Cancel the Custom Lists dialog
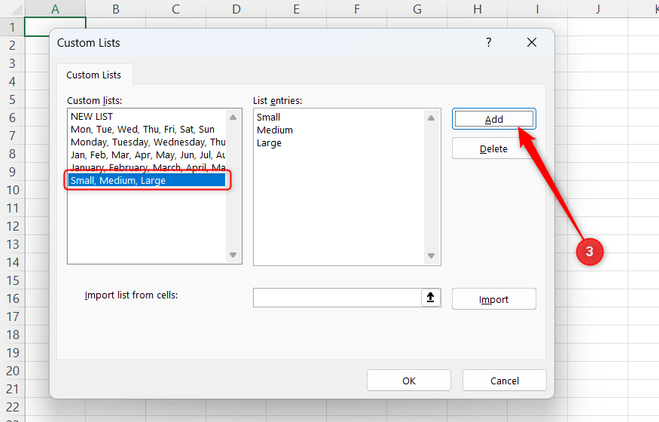Viewport: 659px width, 422px height. point(504,381)
